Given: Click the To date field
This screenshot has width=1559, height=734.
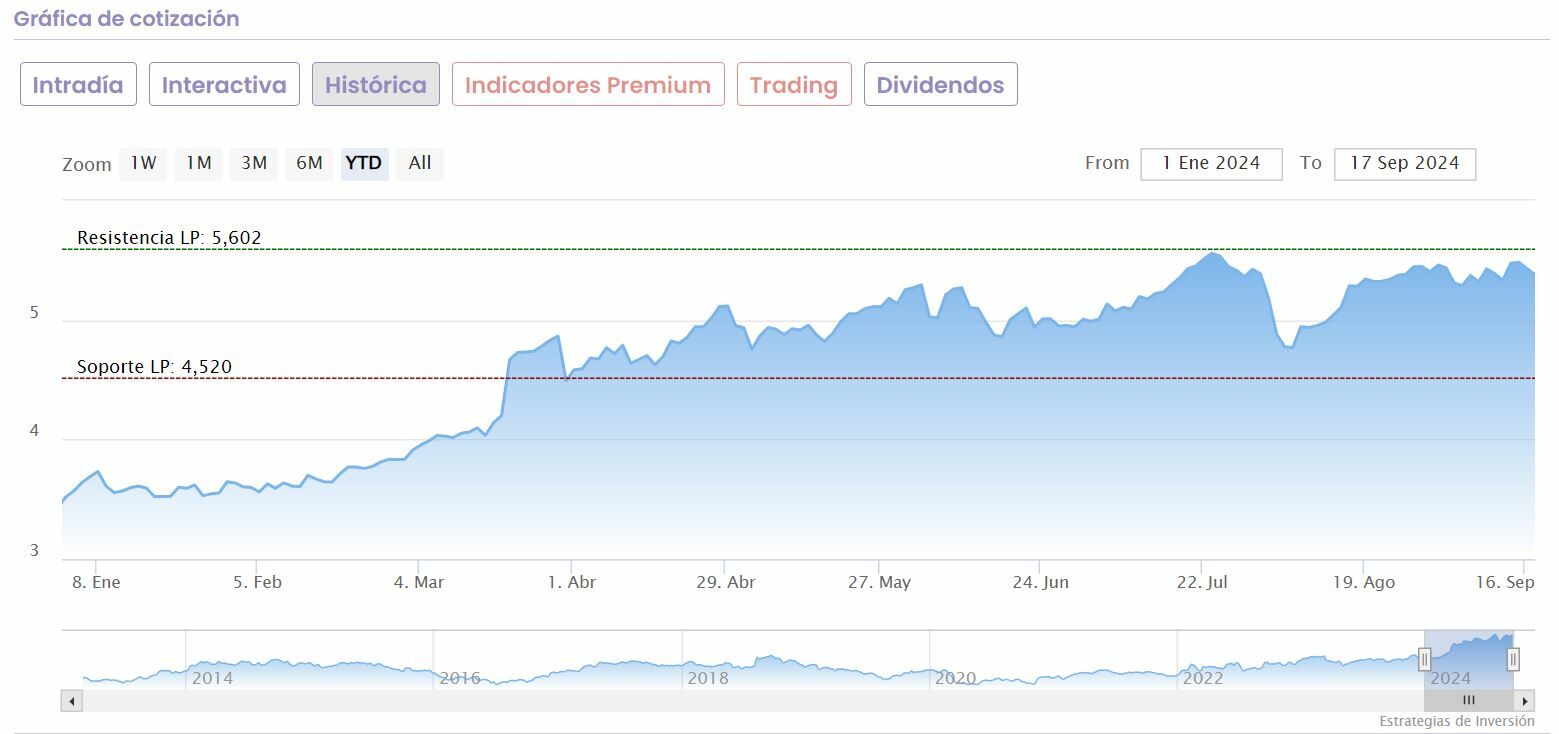Looking at the screenshot, I should (1404, 163).
